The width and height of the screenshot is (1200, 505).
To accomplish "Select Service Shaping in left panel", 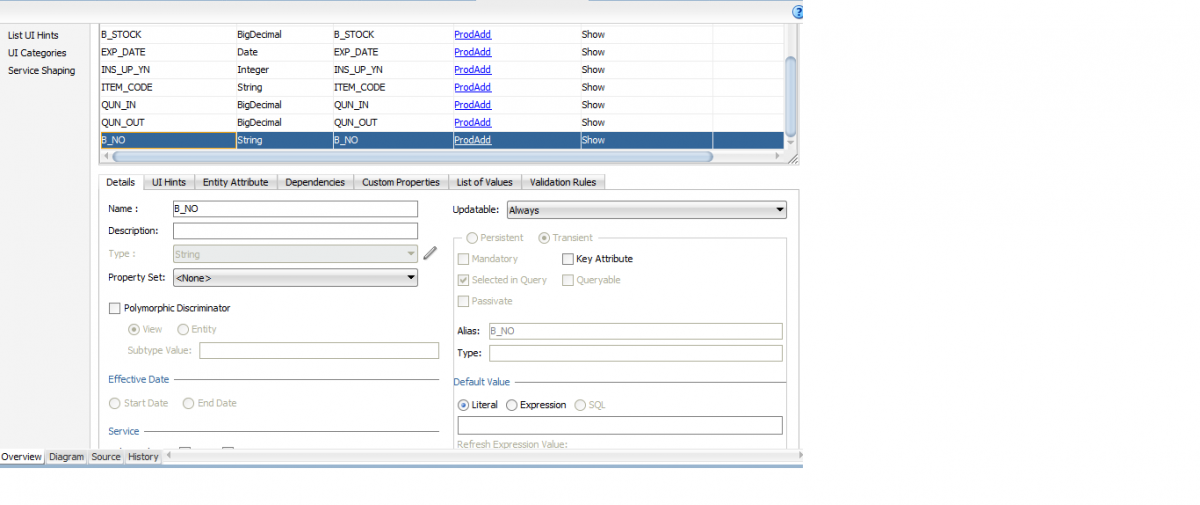I will pyautogui.click(x=41, y=71).
